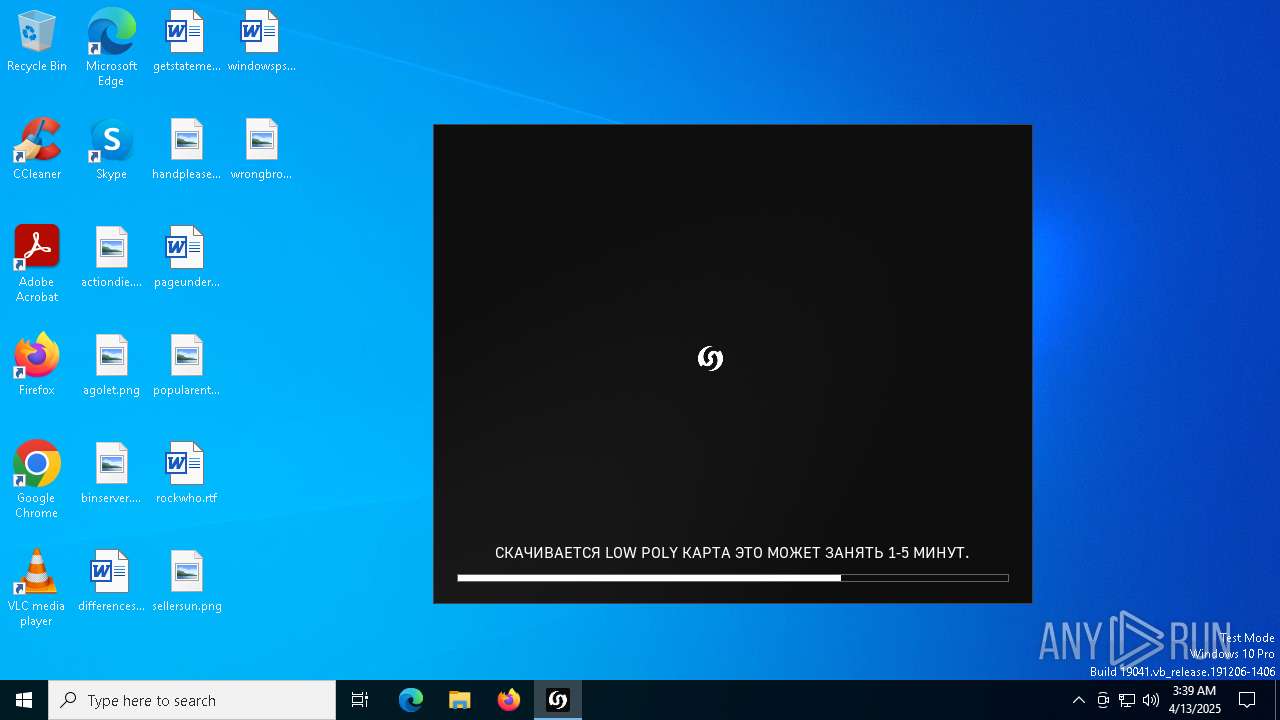Open Task View from the taskbar

pos(360,700)
